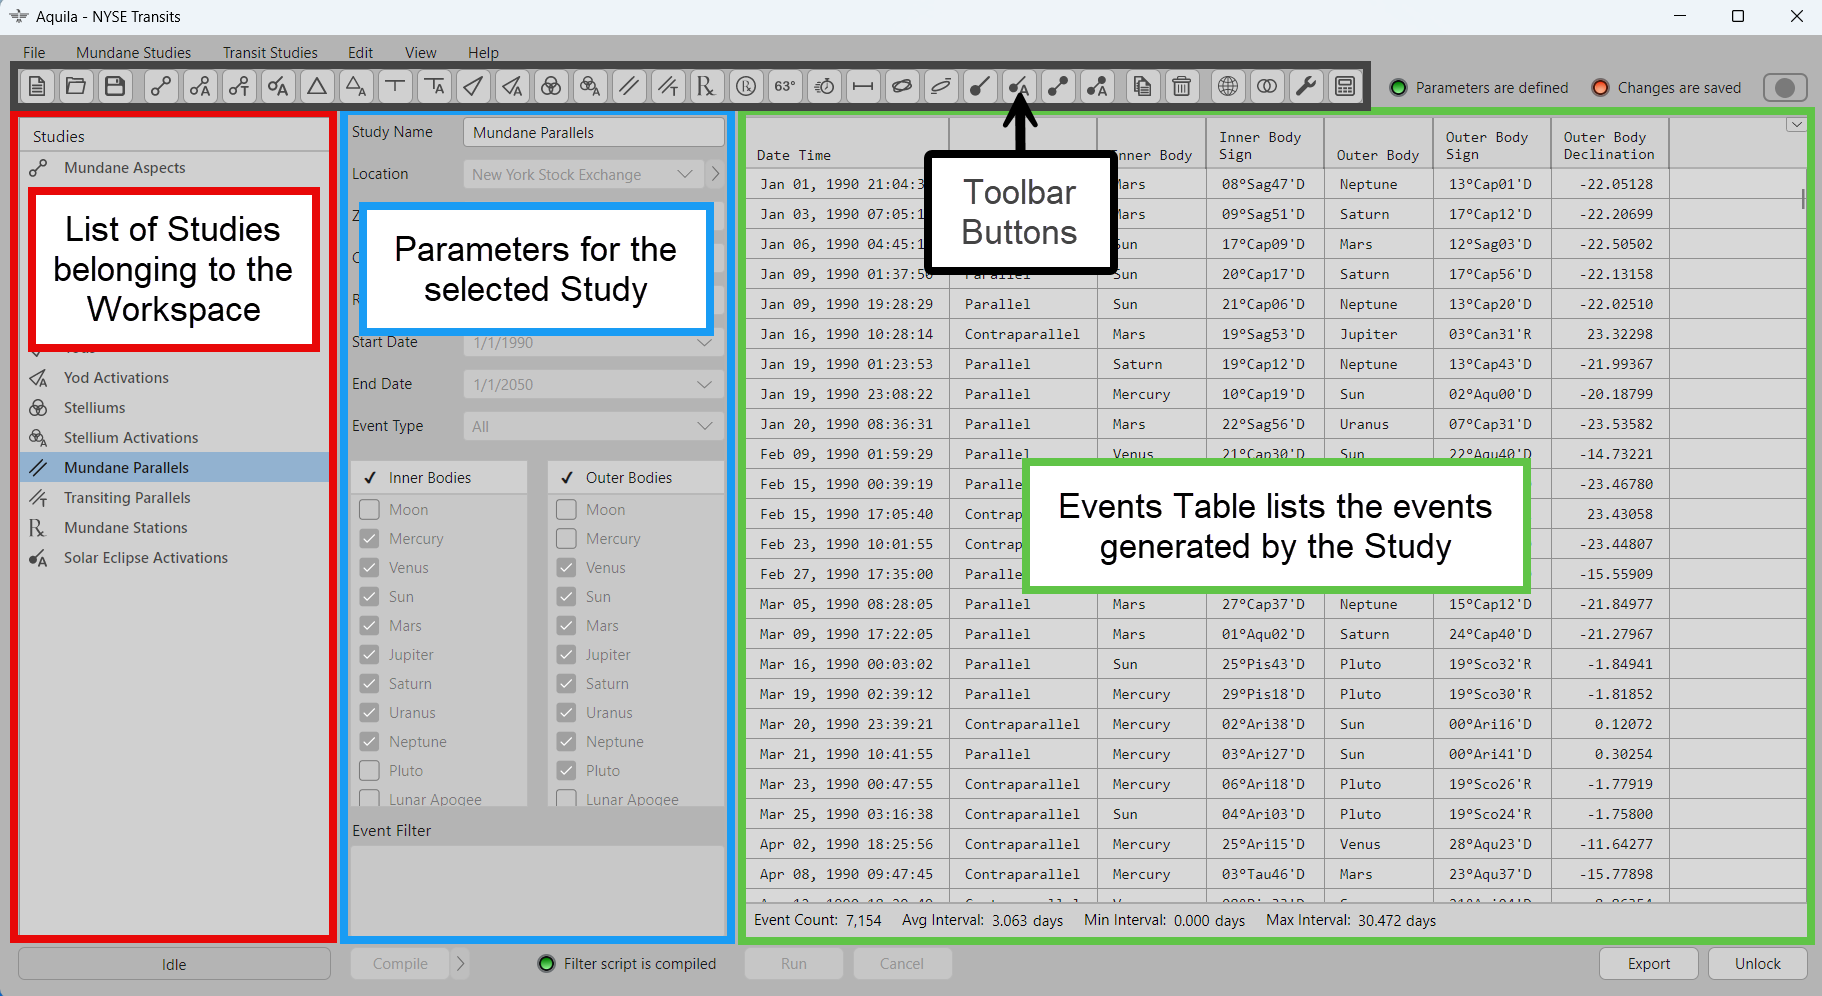Screen dimensions: 1822x996
Task: Toggle the Outer Bodies header checkbox
Action: (567, 478)
